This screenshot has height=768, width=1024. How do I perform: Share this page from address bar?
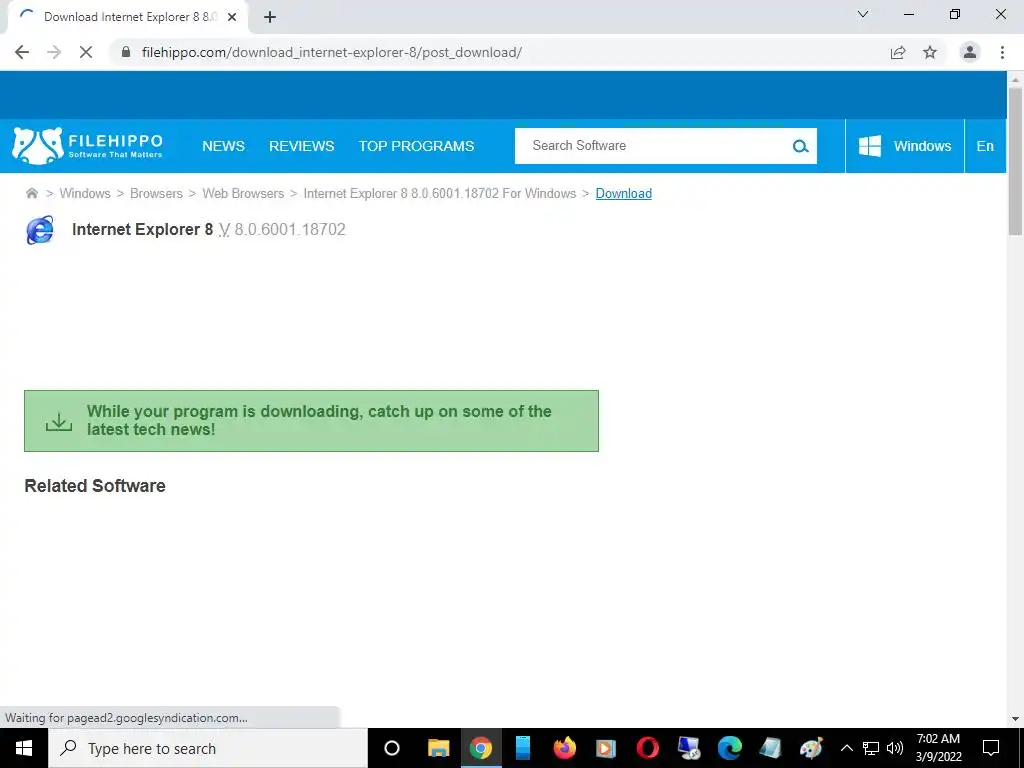click(x=898, y=52)
